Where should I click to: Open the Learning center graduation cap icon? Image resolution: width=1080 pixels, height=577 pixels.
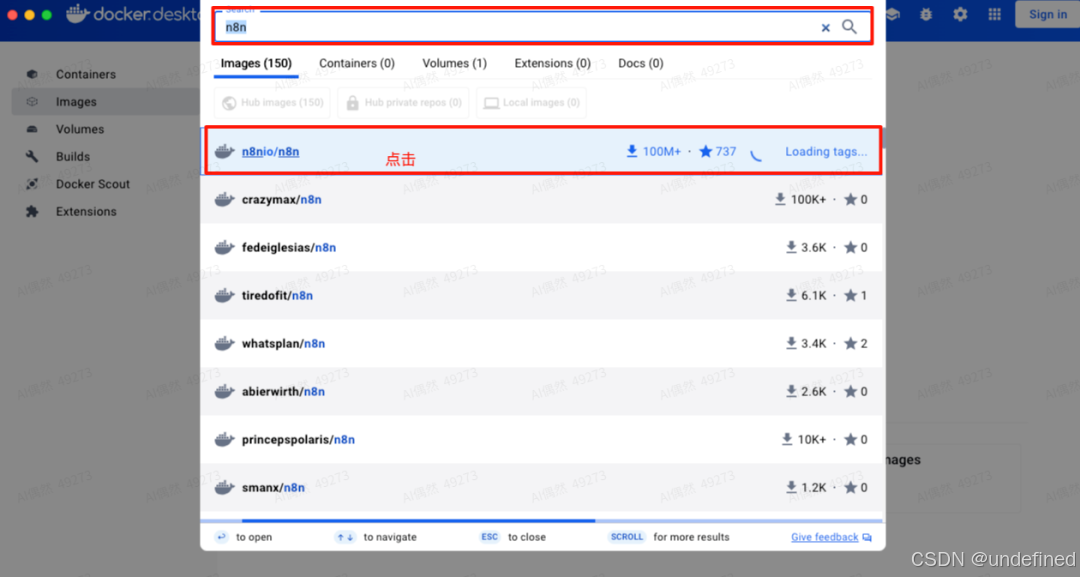pyautogui.click(x=893, y=14)
